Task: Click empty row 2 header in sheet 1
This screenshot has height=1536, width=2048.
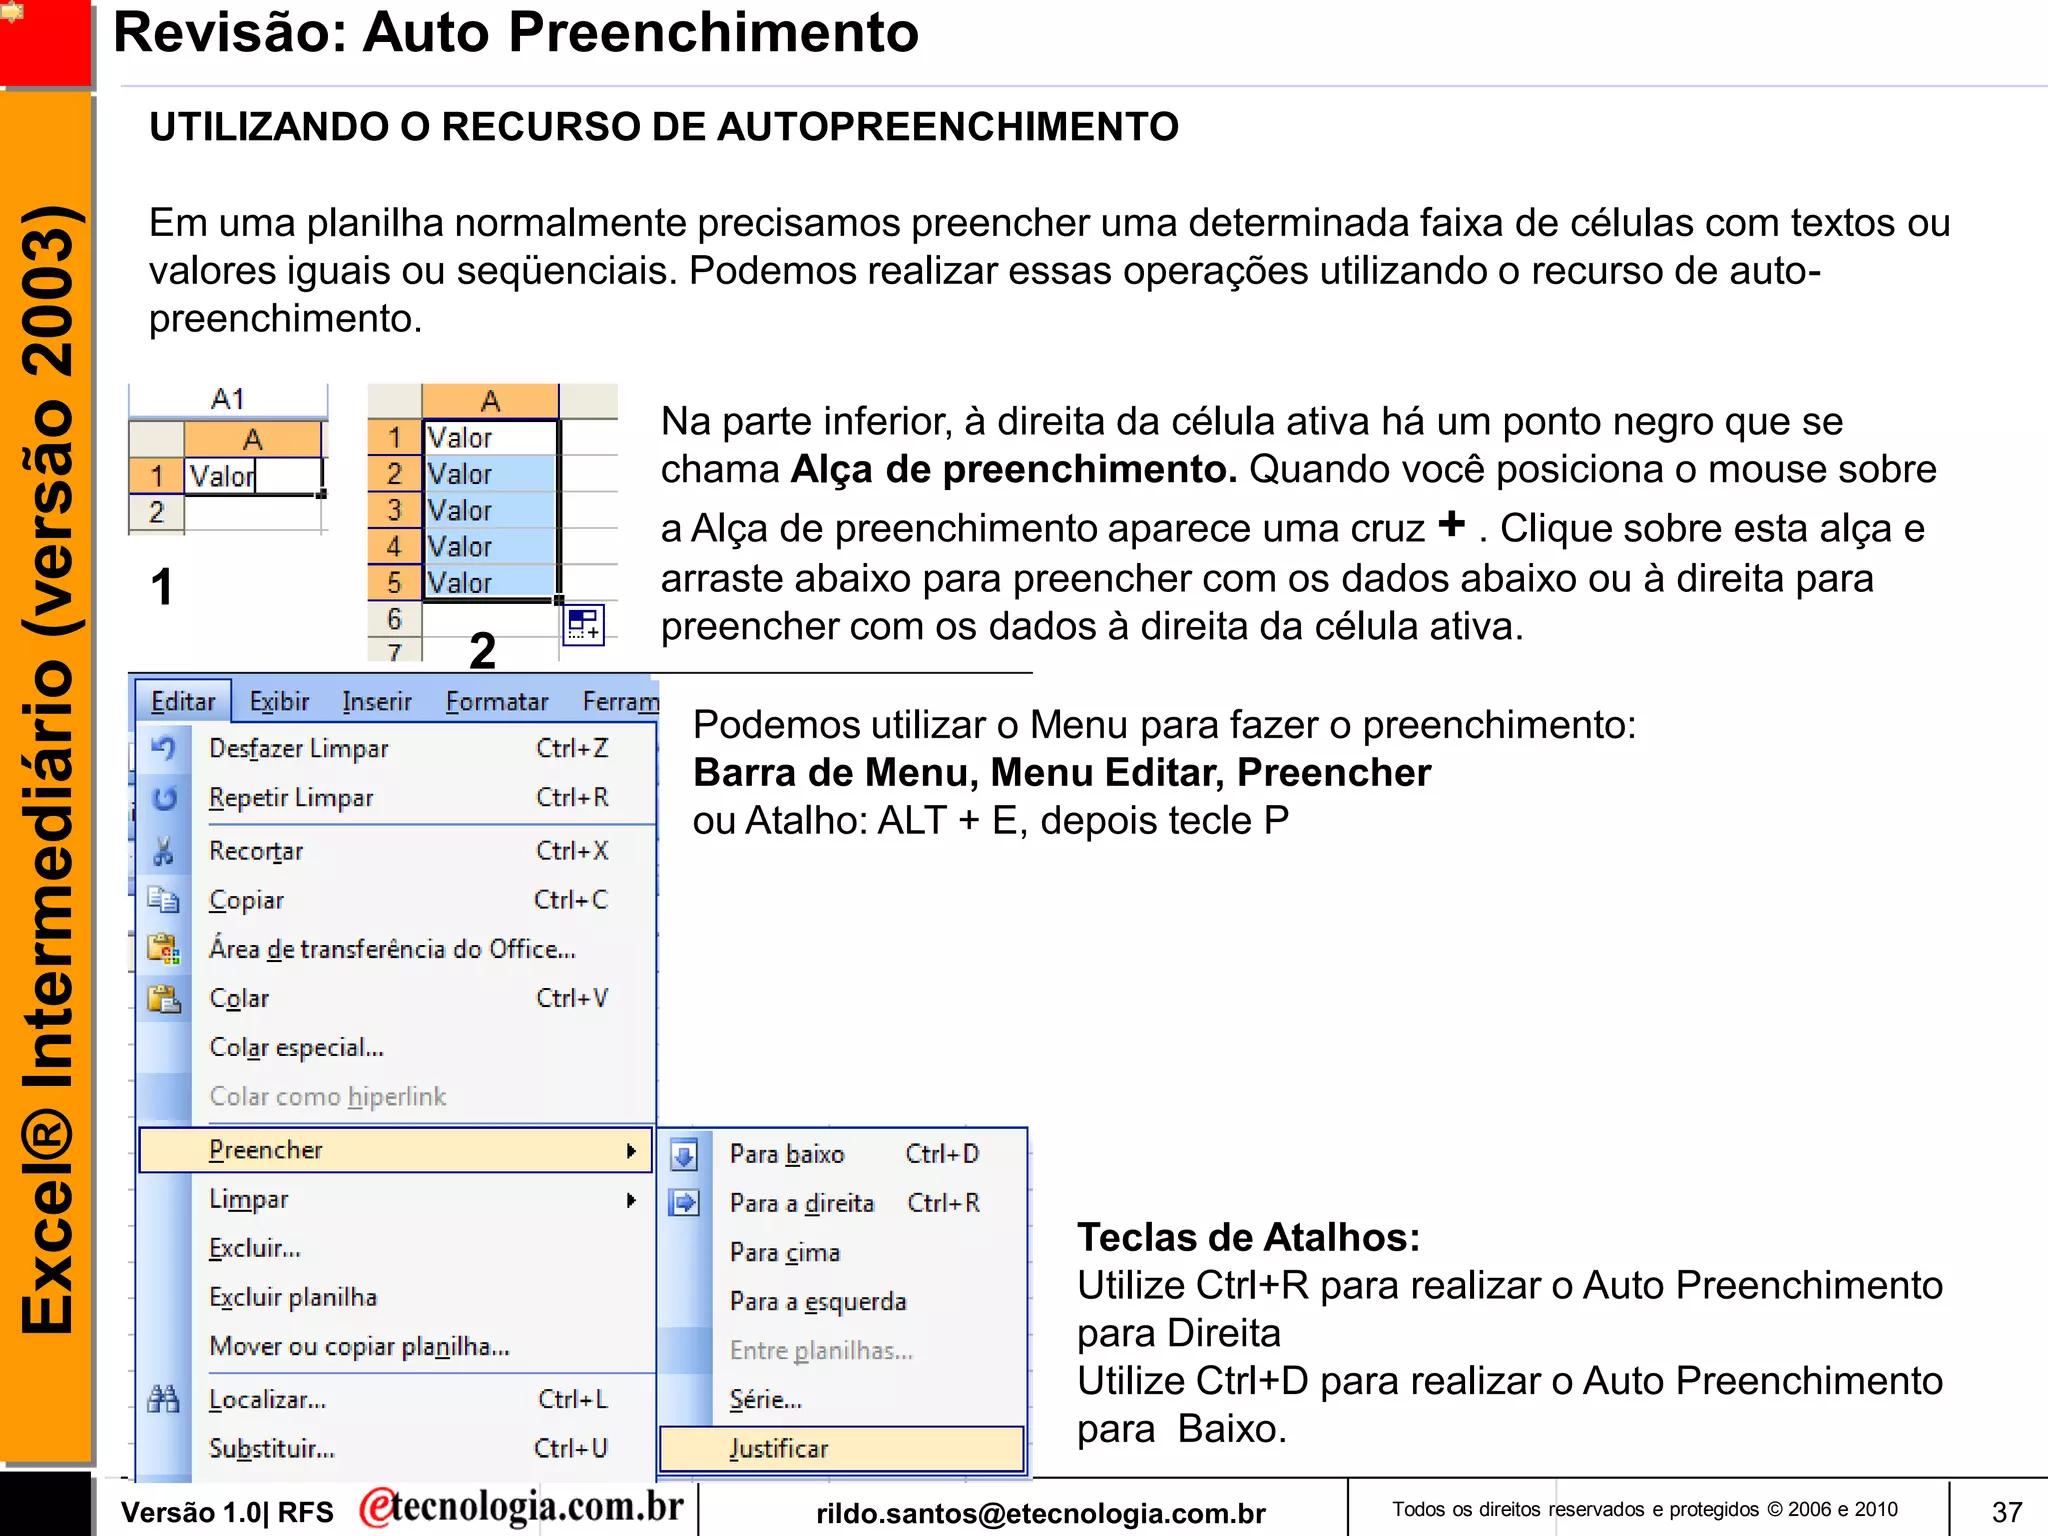Action: click(156, 512)
